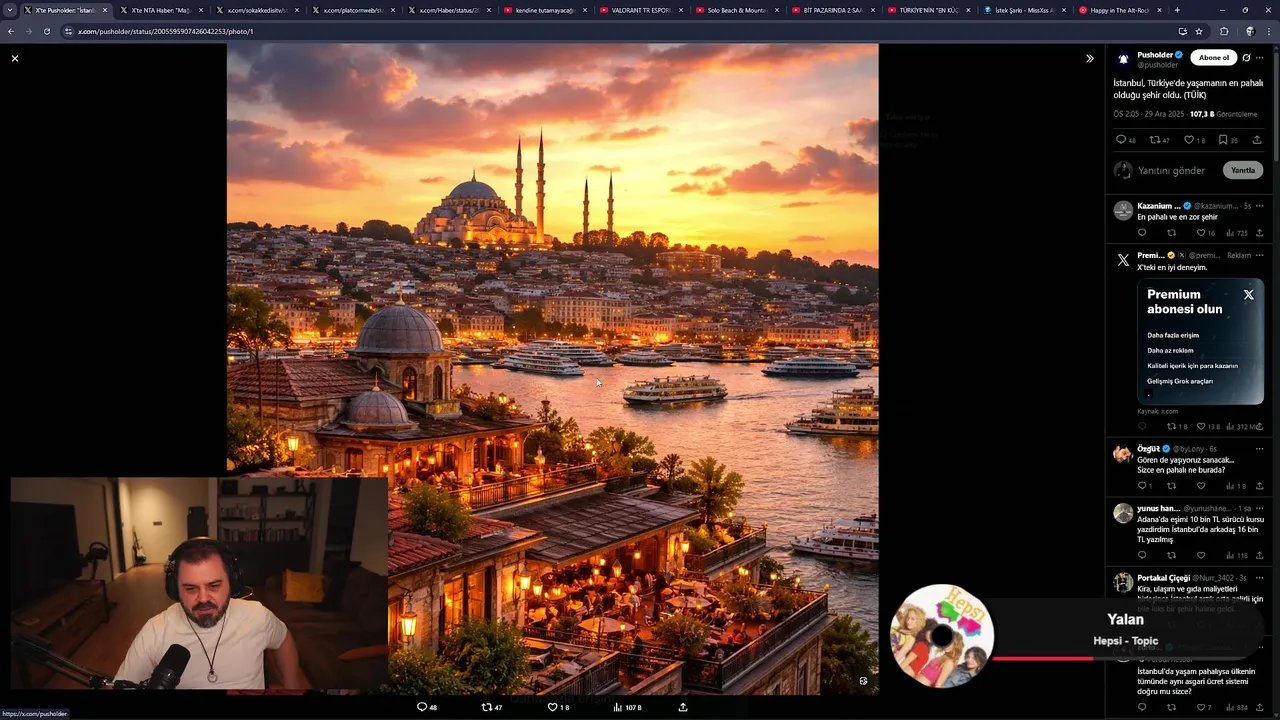Image resolution: width=1280 pixels, height=720 pixels.
Task: Reply to yunus han's comment
Action: point(1142,555)
